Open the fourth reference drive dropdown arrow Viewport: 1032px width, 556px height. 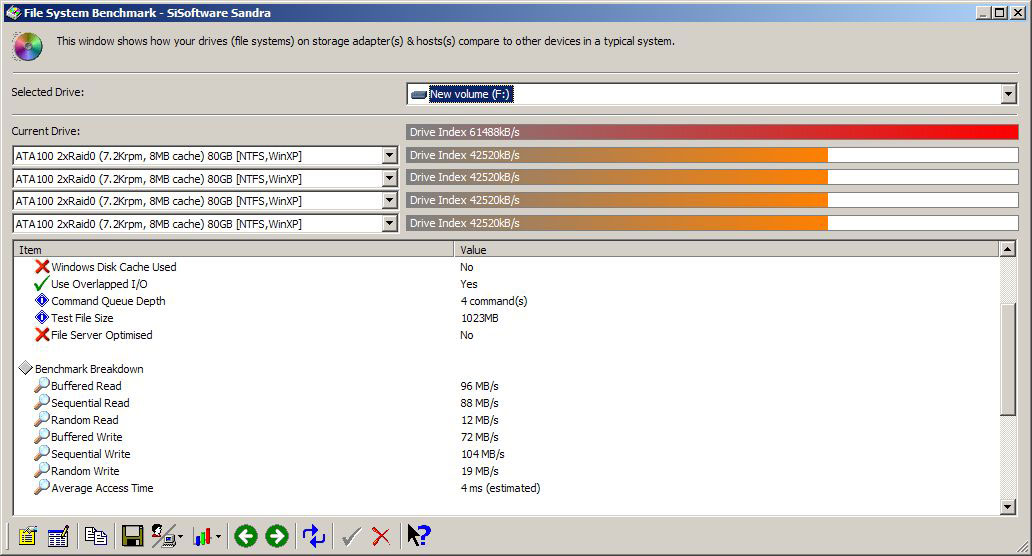390,224
